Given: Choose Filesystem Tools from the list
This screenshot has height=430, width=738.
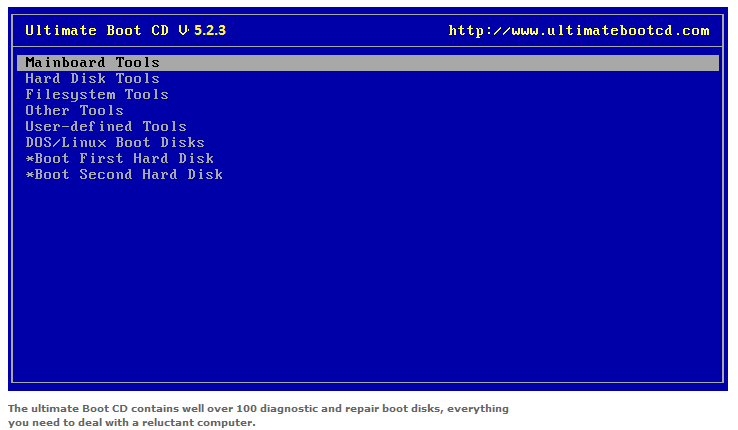Looking at the screenshot, I should pyautogui.click(x=96, y=95).
